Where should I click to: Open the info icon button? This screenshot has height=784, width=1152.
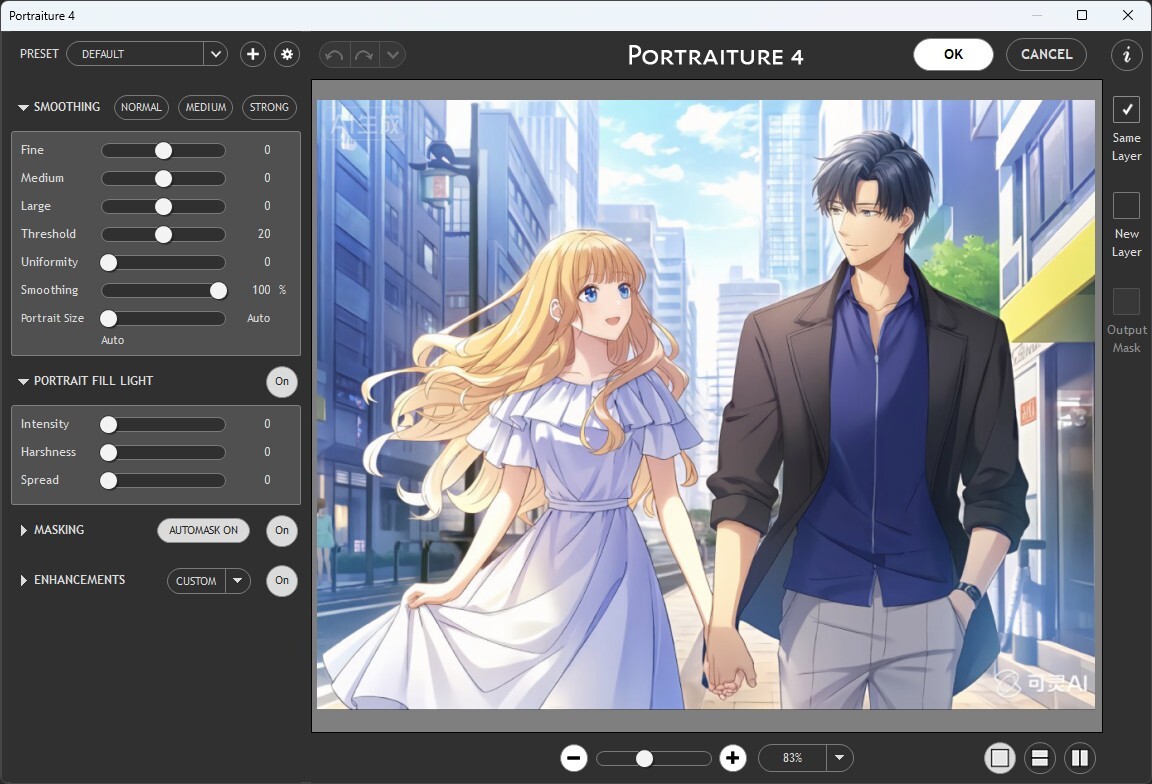coord(1127,55)
